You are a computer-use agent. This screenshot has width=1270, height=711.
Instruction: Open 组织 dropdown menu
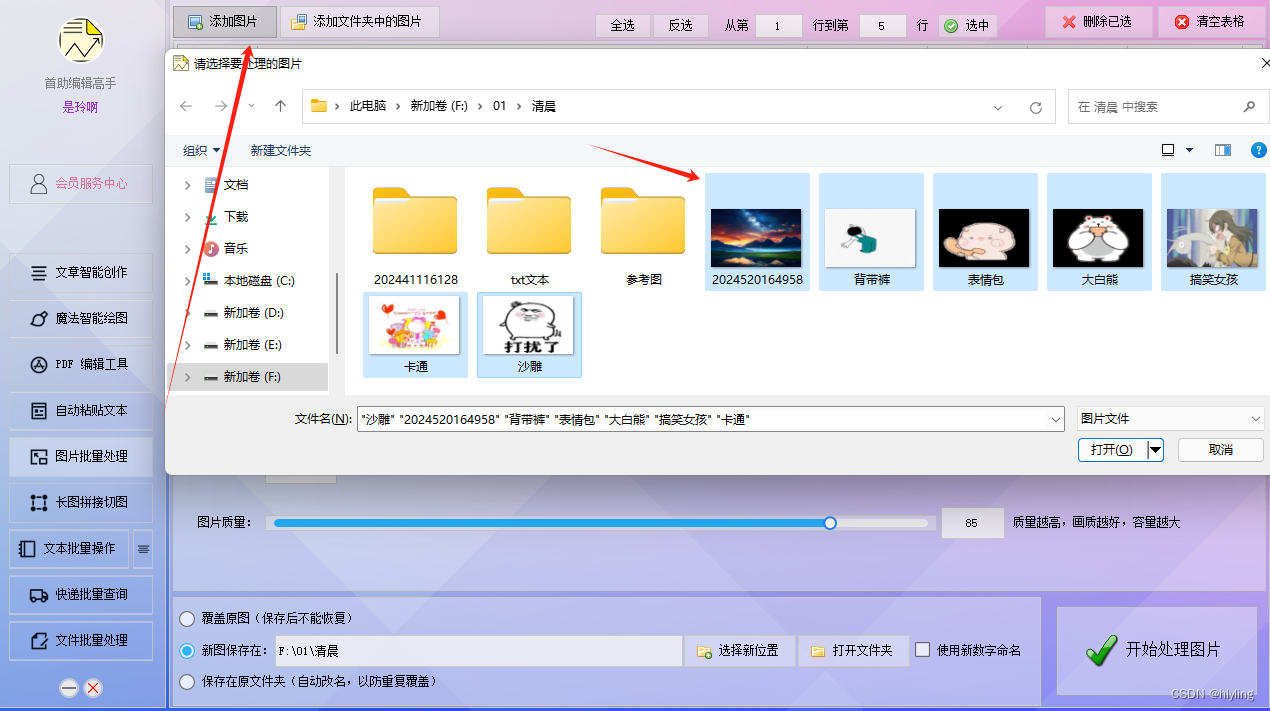[201, 150]
